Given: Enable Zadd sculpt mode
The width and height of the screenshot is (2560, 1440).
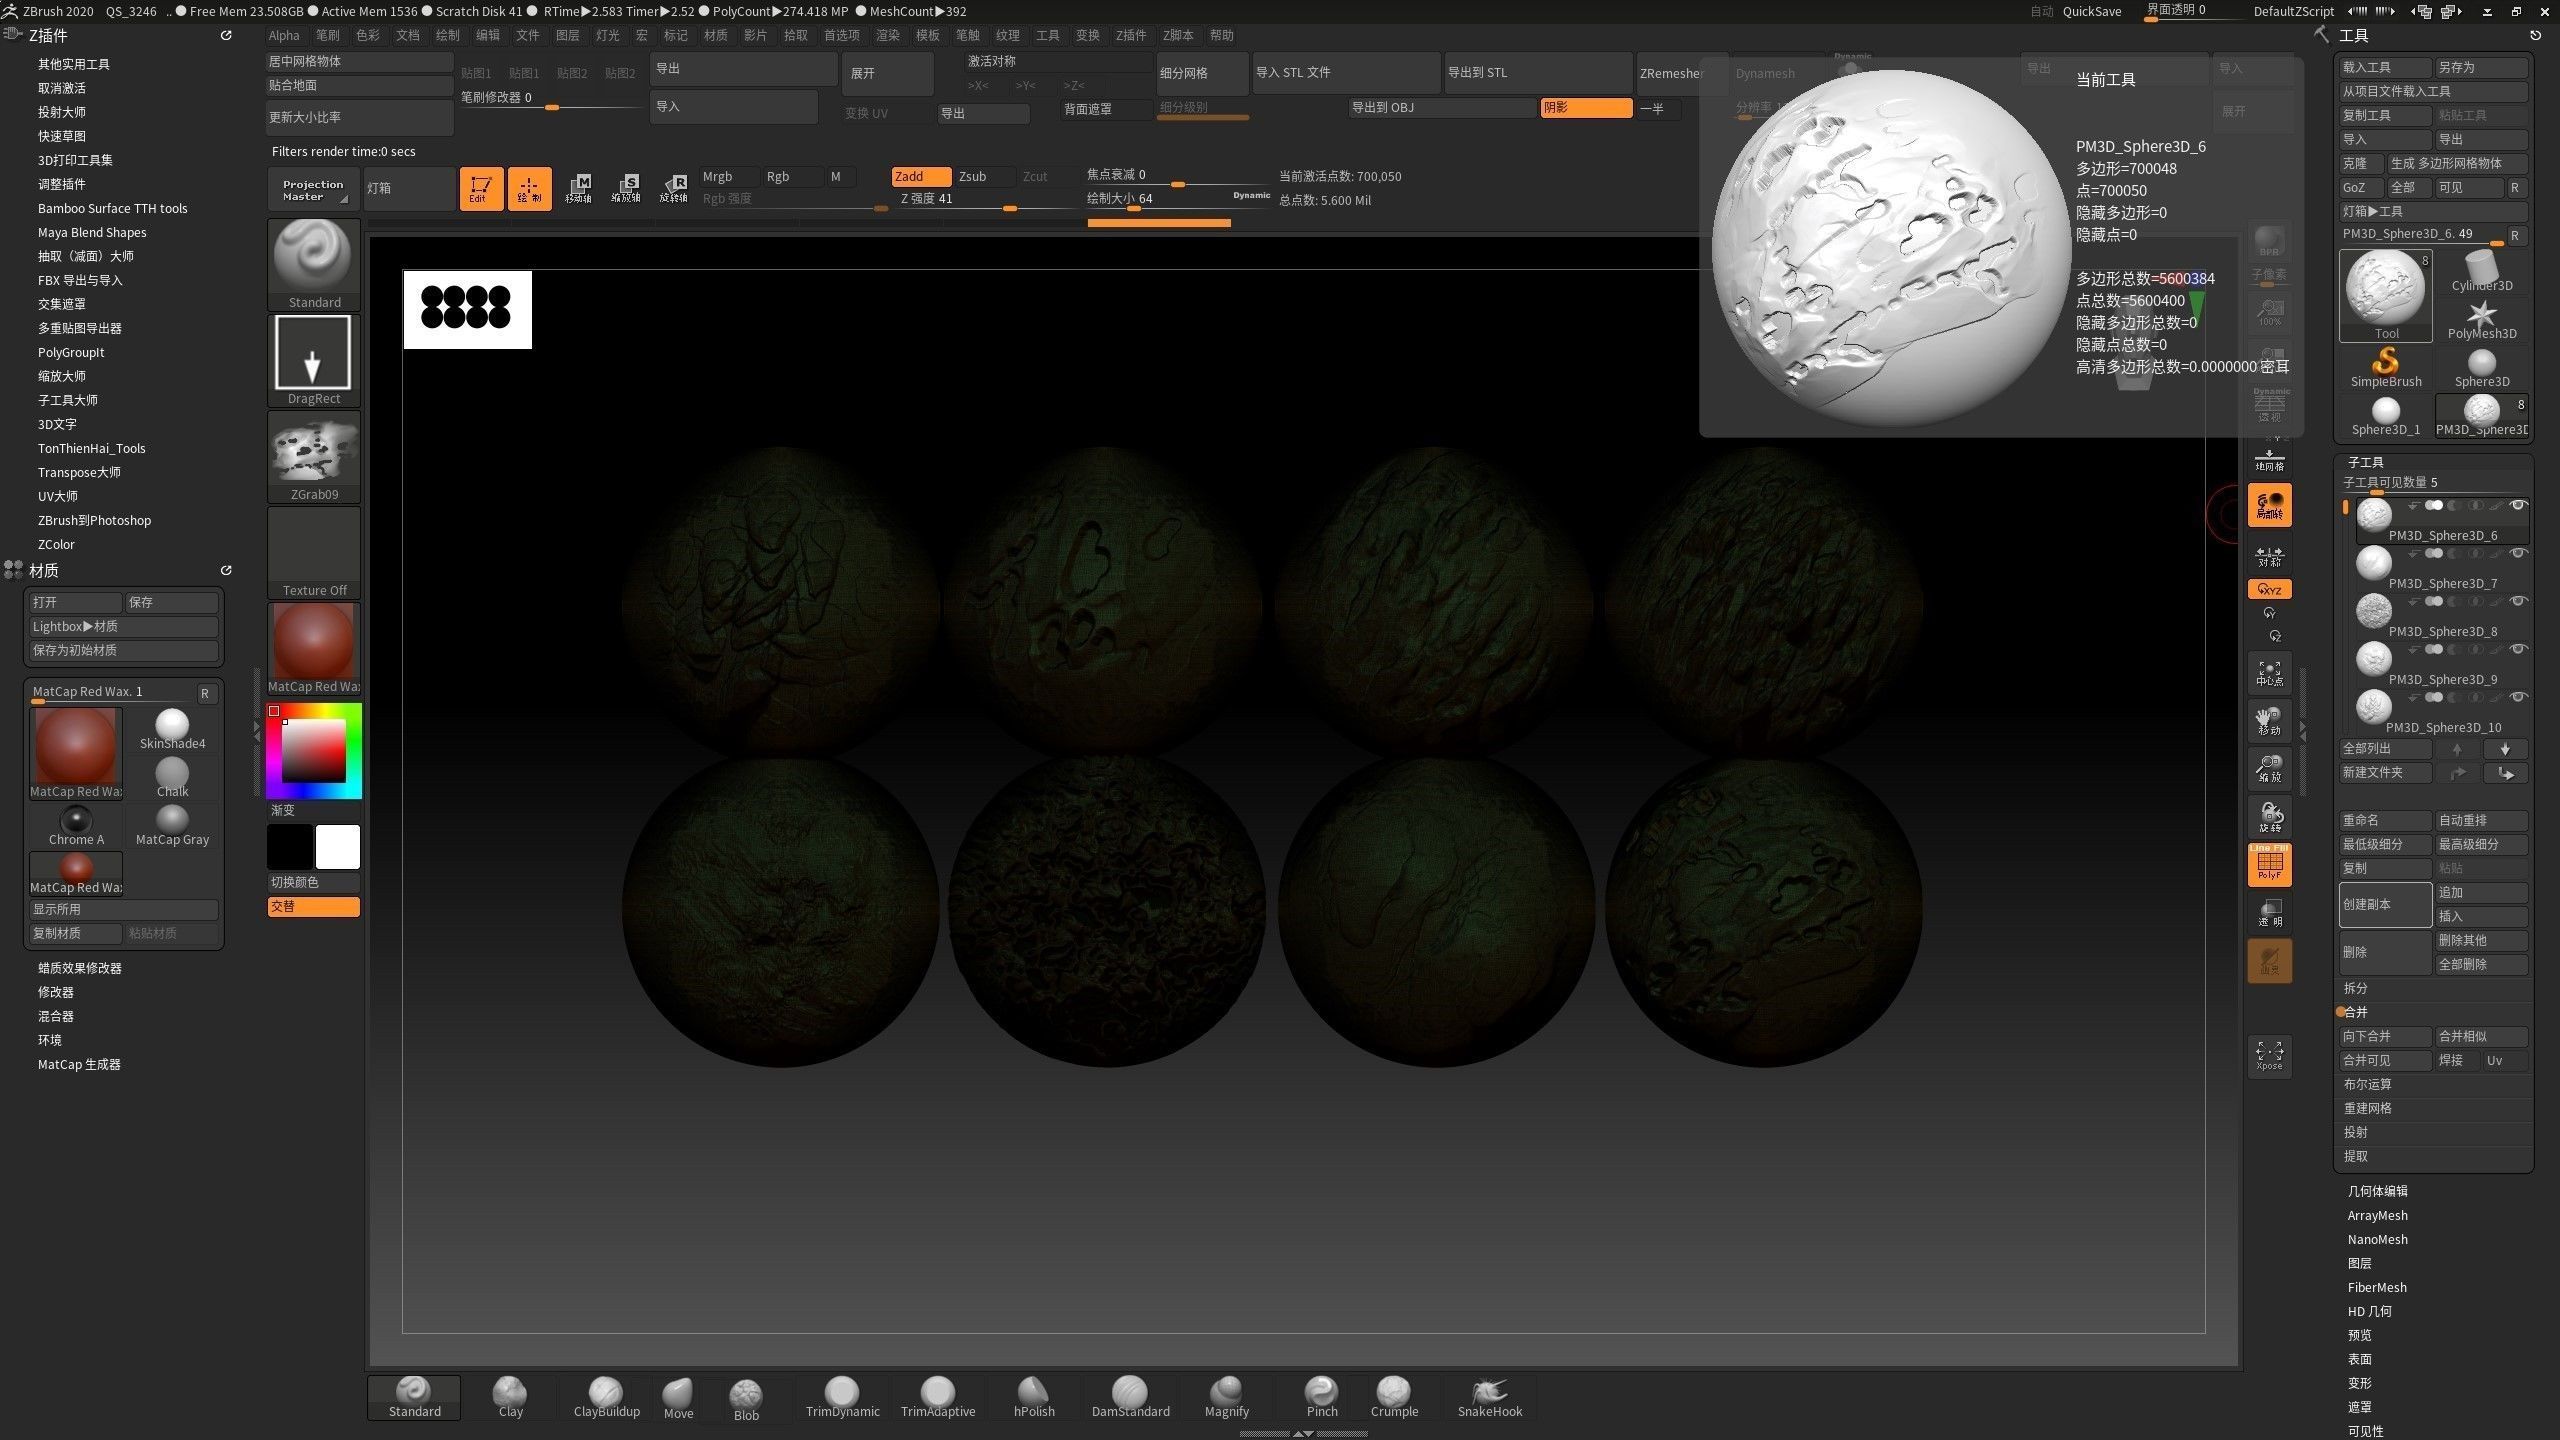Looking at the screenshot, I should [x=920, y=177].
